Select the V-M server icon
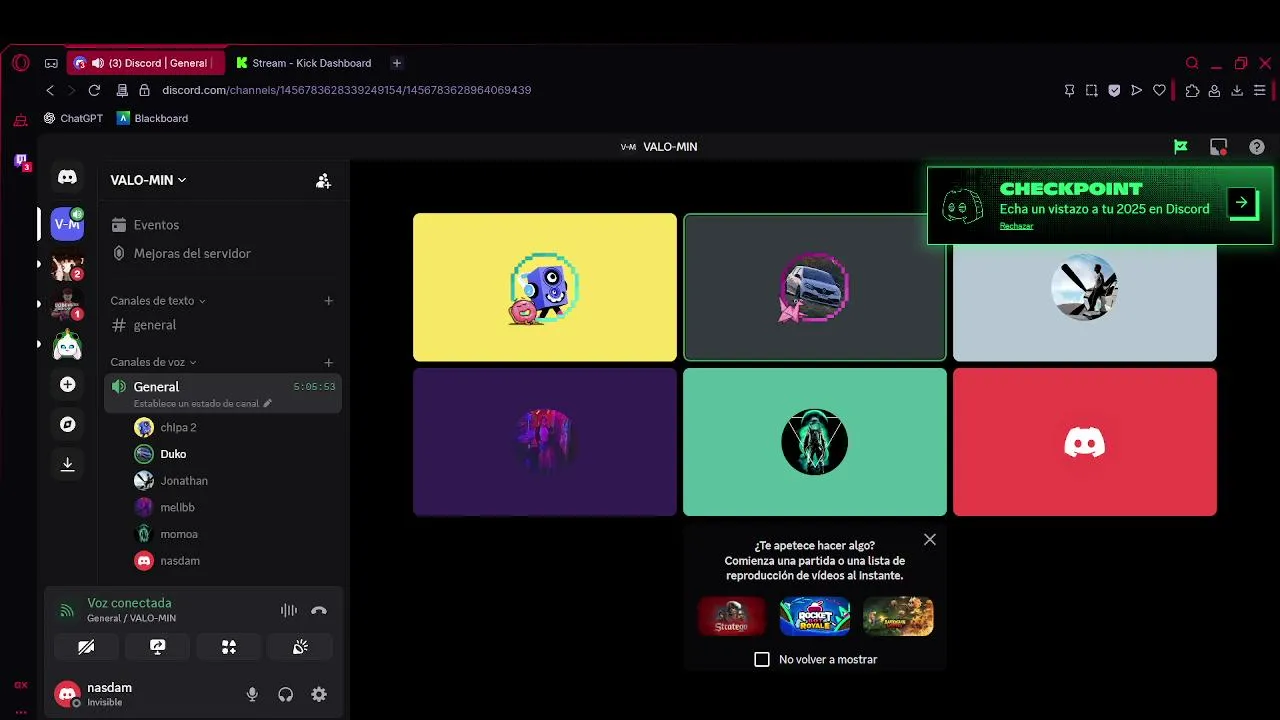 coord(67,224)
